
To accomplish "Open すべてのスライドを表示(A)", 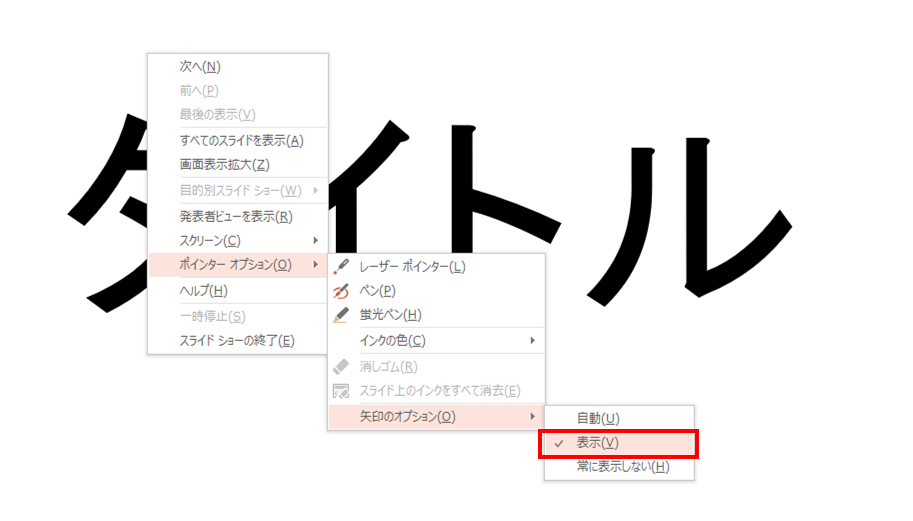I will tap(238, 140).
